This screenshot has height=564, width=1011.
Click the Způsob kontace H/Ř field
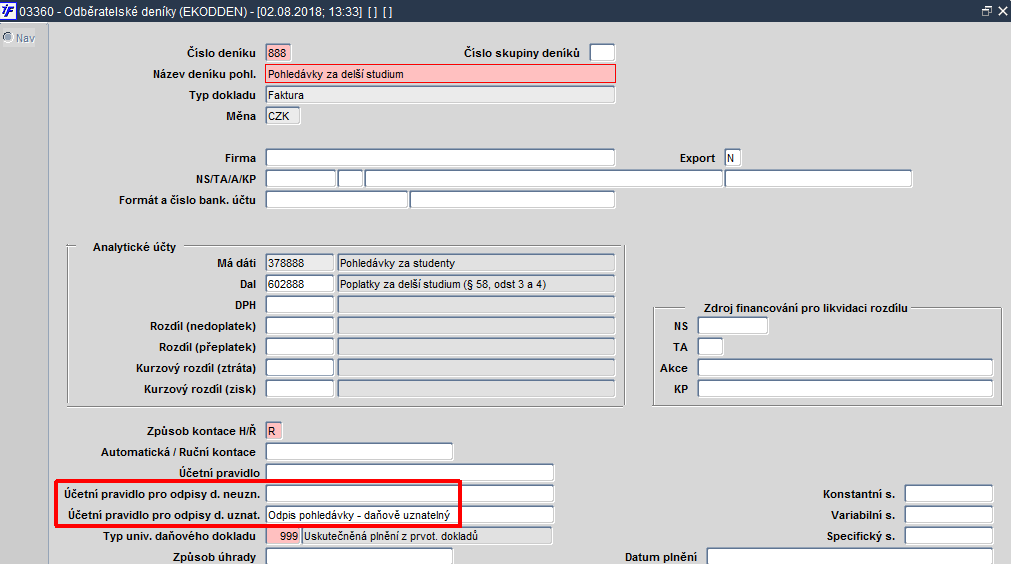coord(274,431)
